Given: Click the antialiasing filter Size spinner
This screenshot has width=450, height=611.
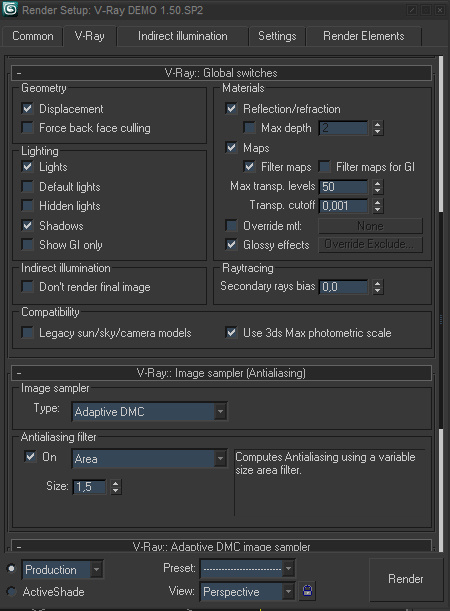Looking at the screenshot, I should 115,487.
